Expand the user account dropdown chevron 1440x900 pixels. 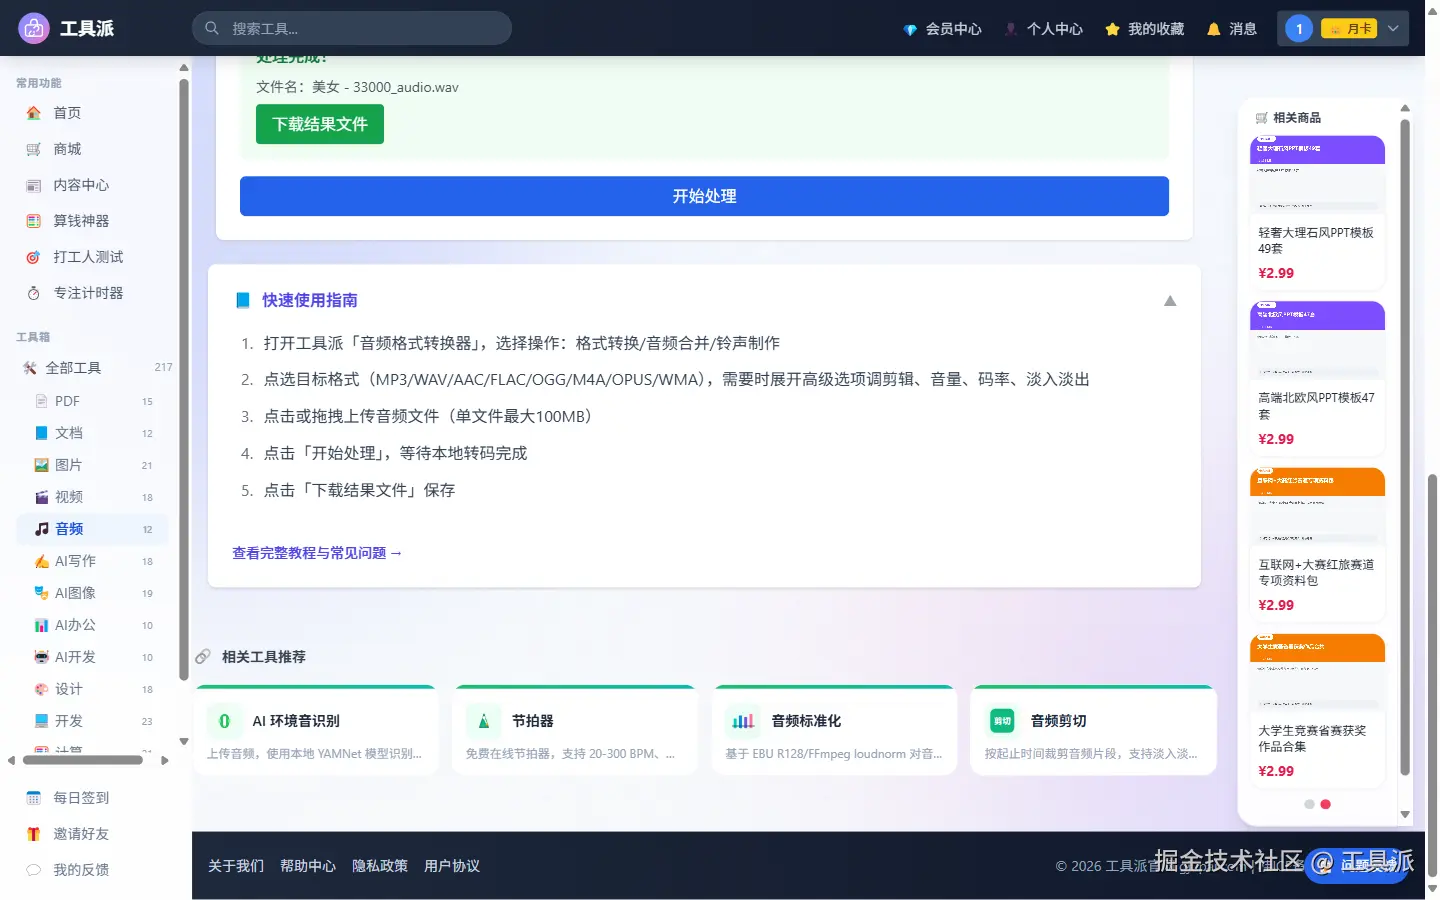(x=1393, y=29)
